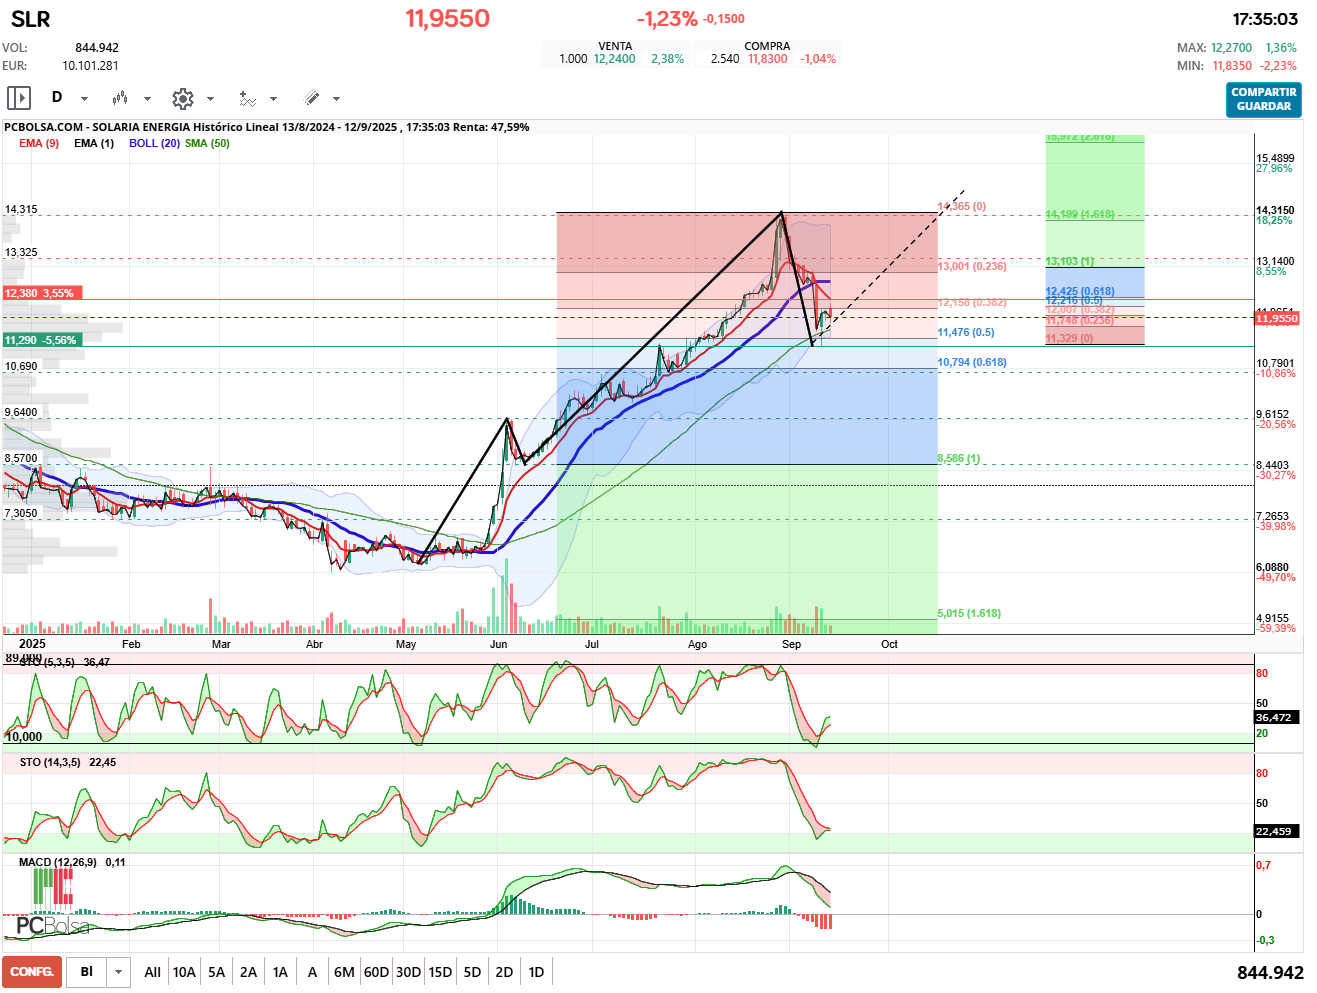This screenshot has width=1317, height=993.
Task: Select the drawing pencil tool
Action: (311, 98)
